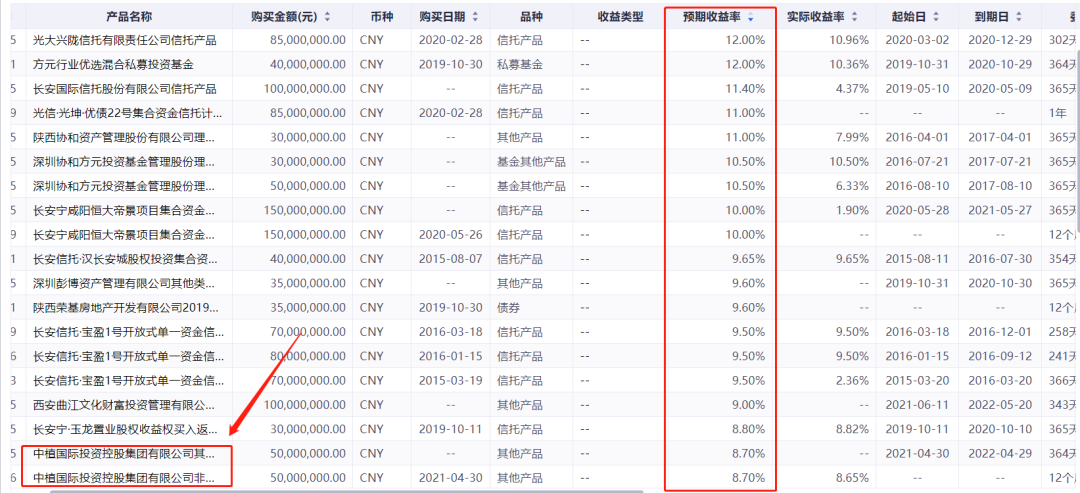The height and width of the screenshot is (493, 1080).
Task: Click the 2020-10-29 end date cell
Action: click(x=1000, y=65)
